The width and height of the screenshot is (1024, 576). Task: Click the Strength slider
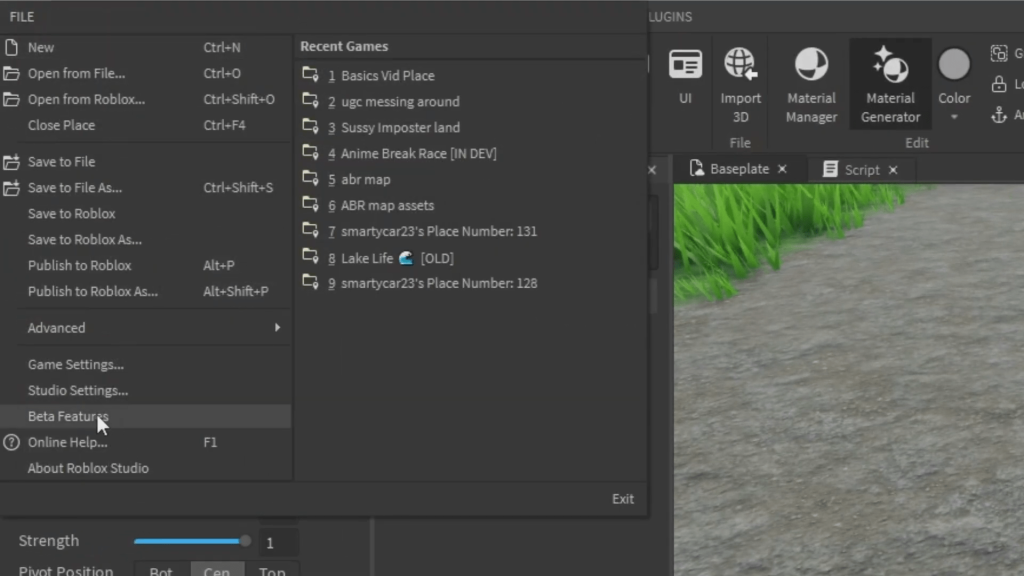coord(192,541)
